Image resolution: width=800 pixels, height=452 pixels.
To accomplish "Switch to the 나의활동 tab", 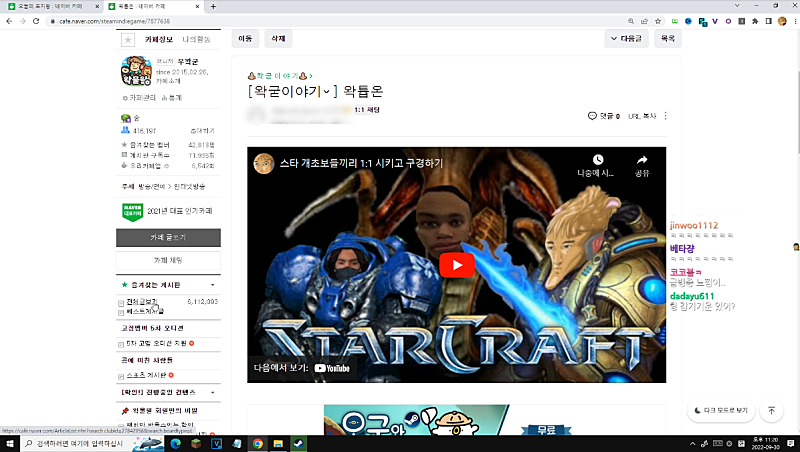I will (x=196, y=39).
